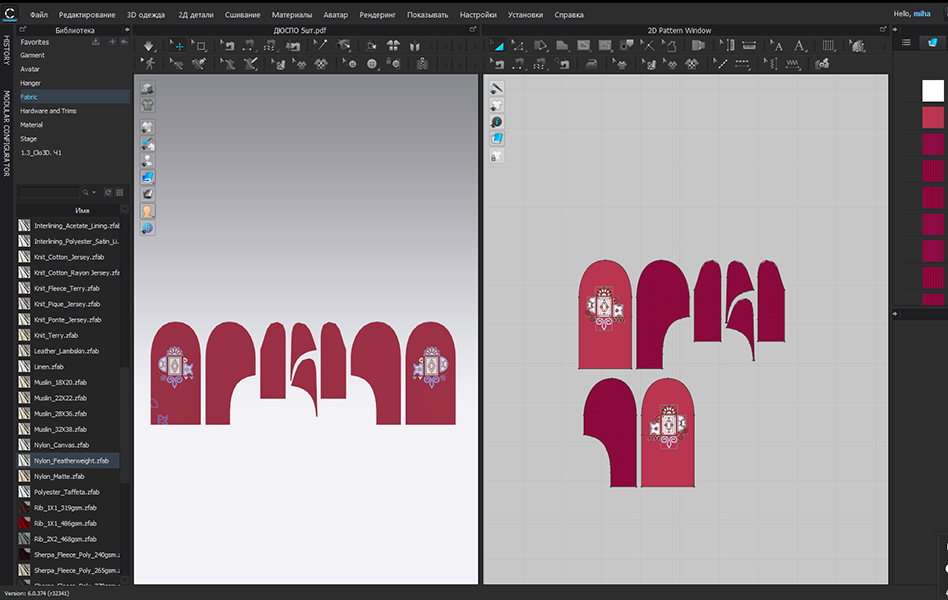The width and height of the screenshot is (948, 600).
Task: Undock the Library panel via top-left icon
Action: (x=22, y=29)
